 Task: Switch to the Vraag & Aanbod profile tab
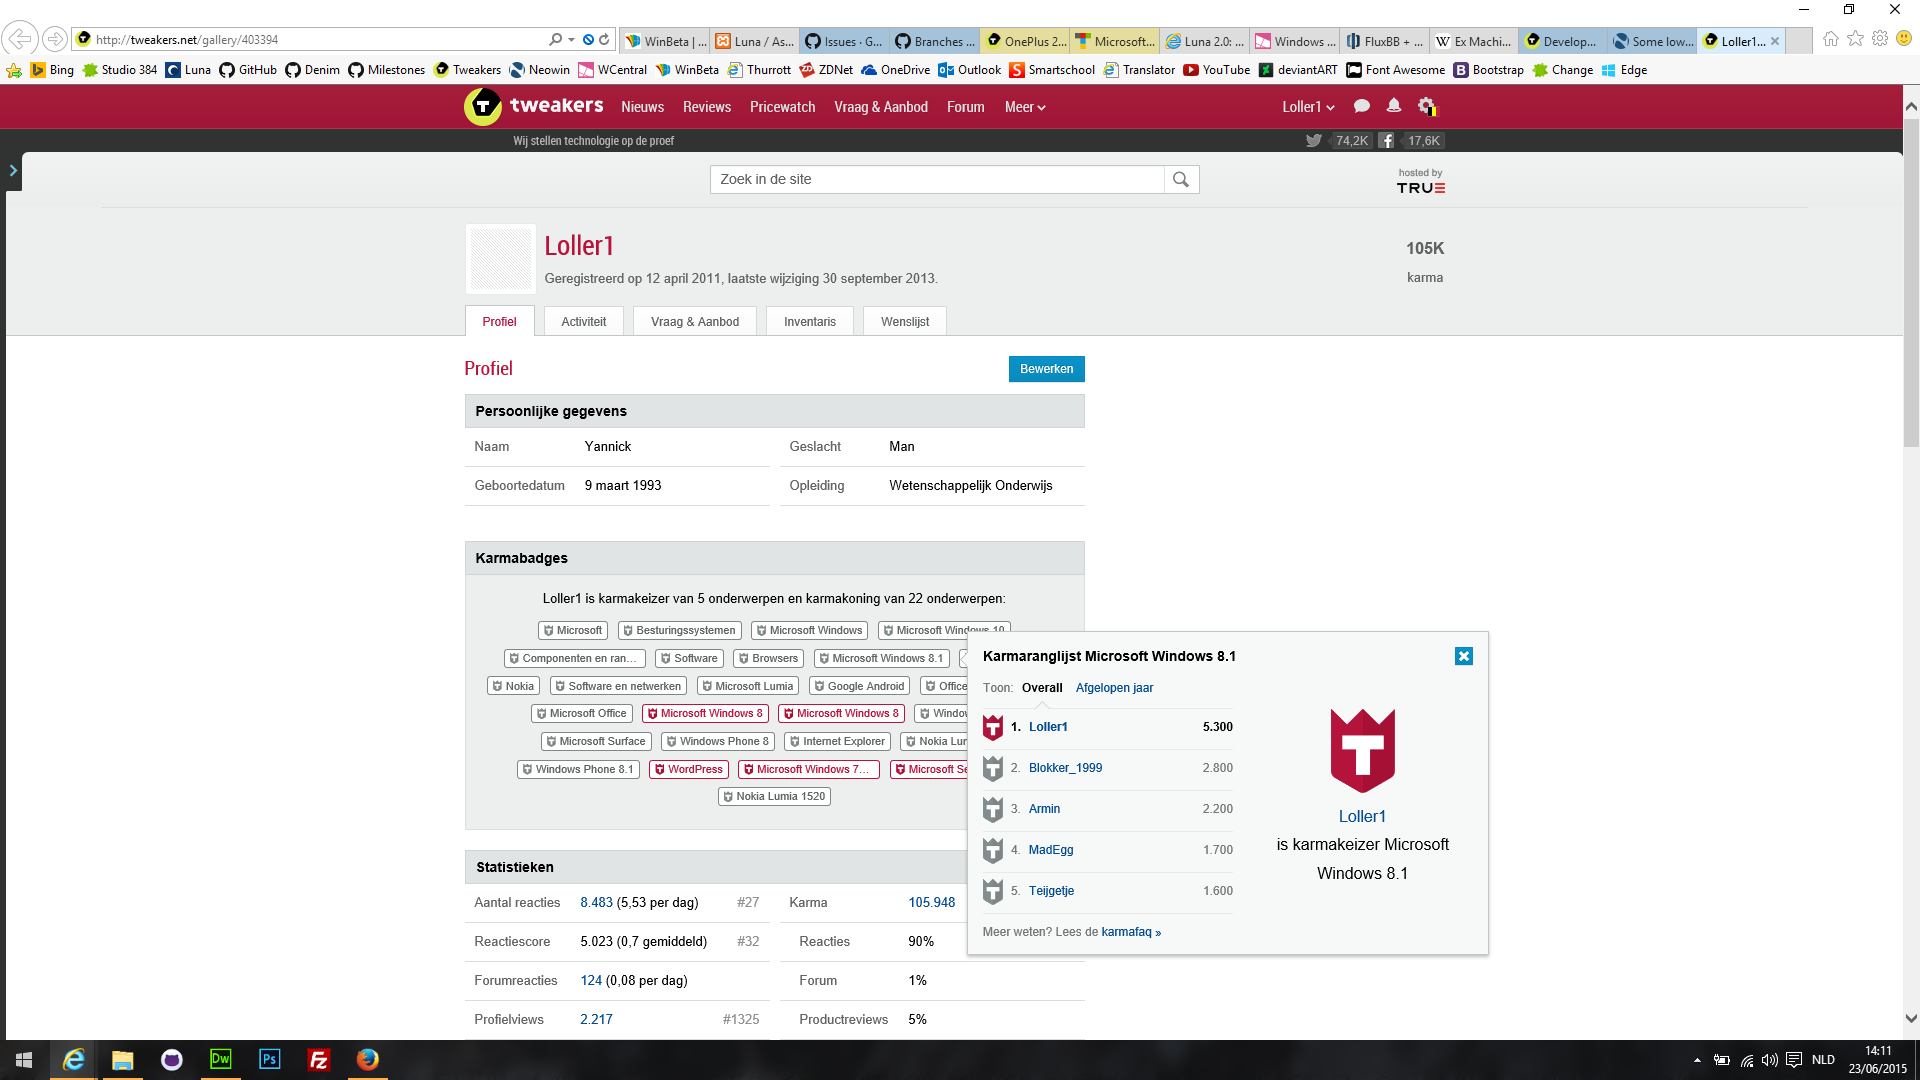pos(695,322)
